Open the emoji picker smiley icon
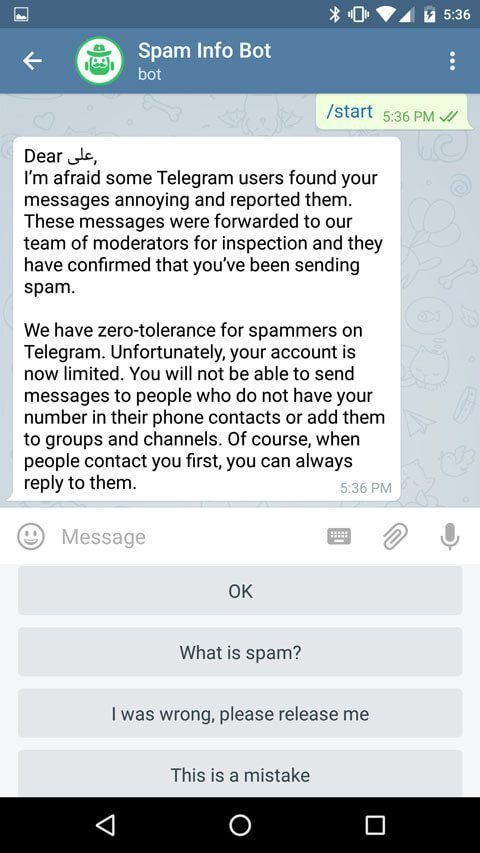480x853 pixels. click(x=31, y=536)
